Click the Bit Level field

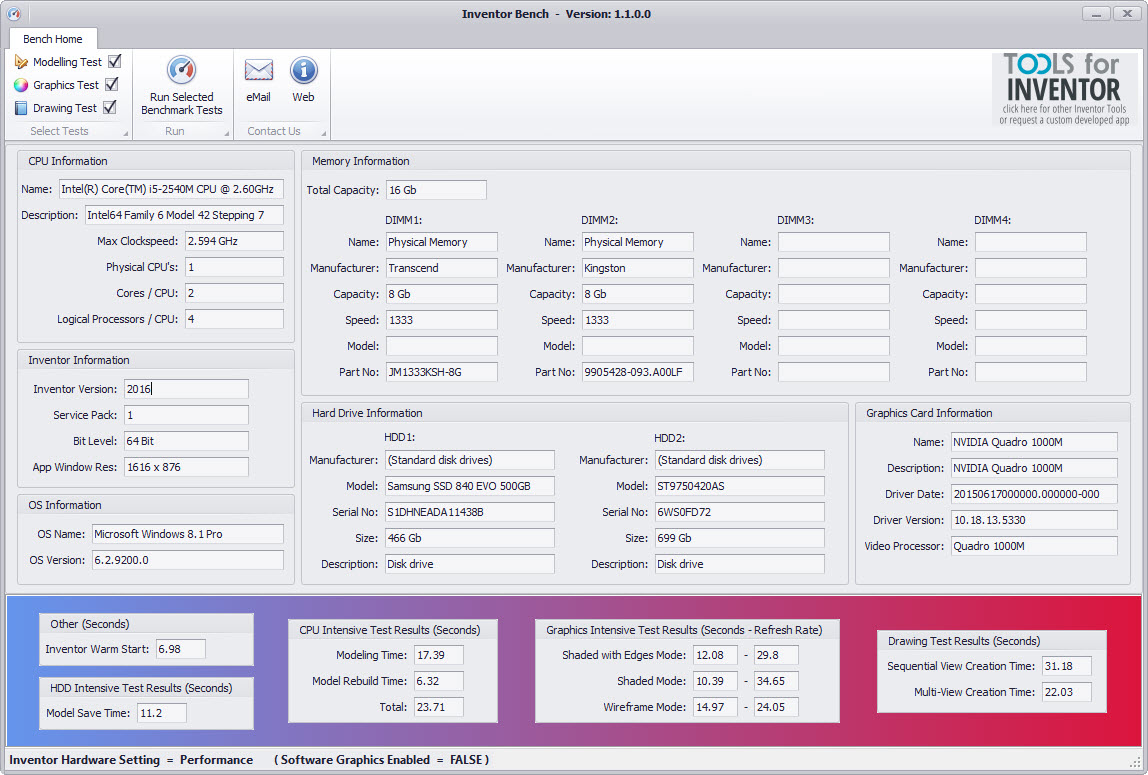click(186, 441)
